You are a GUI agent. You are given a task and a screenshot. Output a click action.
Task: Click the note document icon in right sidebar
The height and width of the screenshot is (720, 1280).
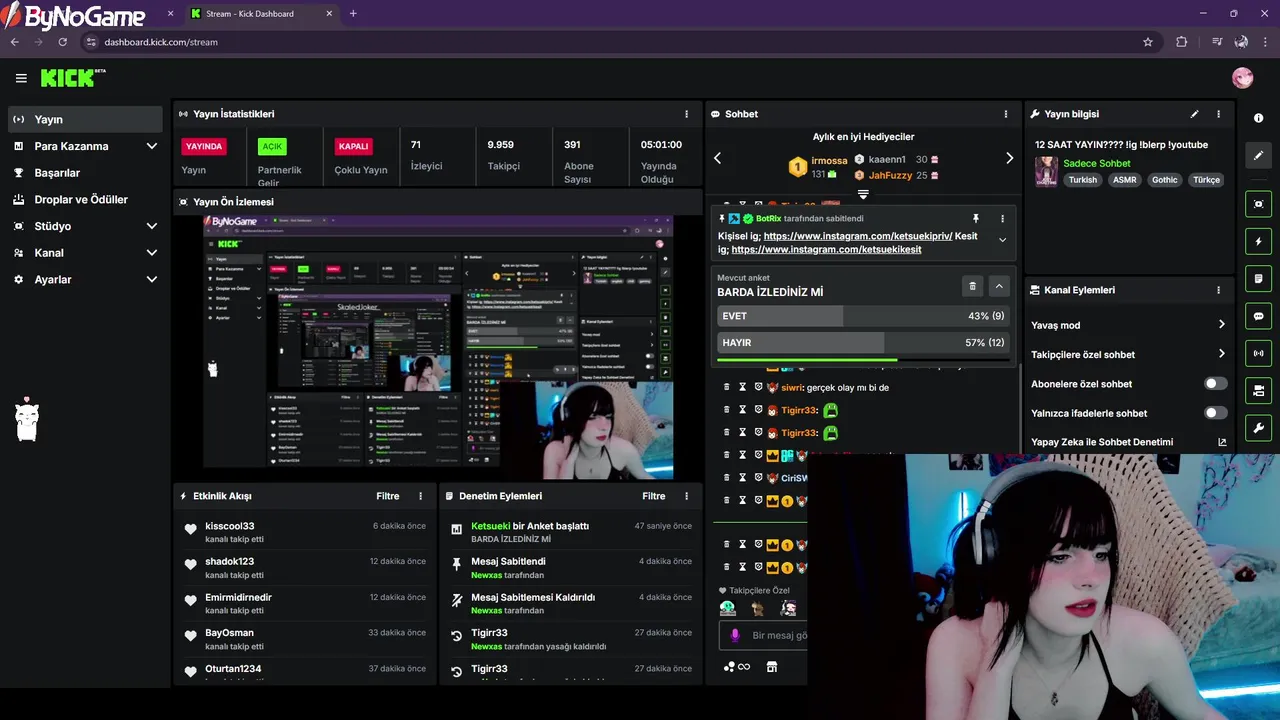click(1258, 278)
